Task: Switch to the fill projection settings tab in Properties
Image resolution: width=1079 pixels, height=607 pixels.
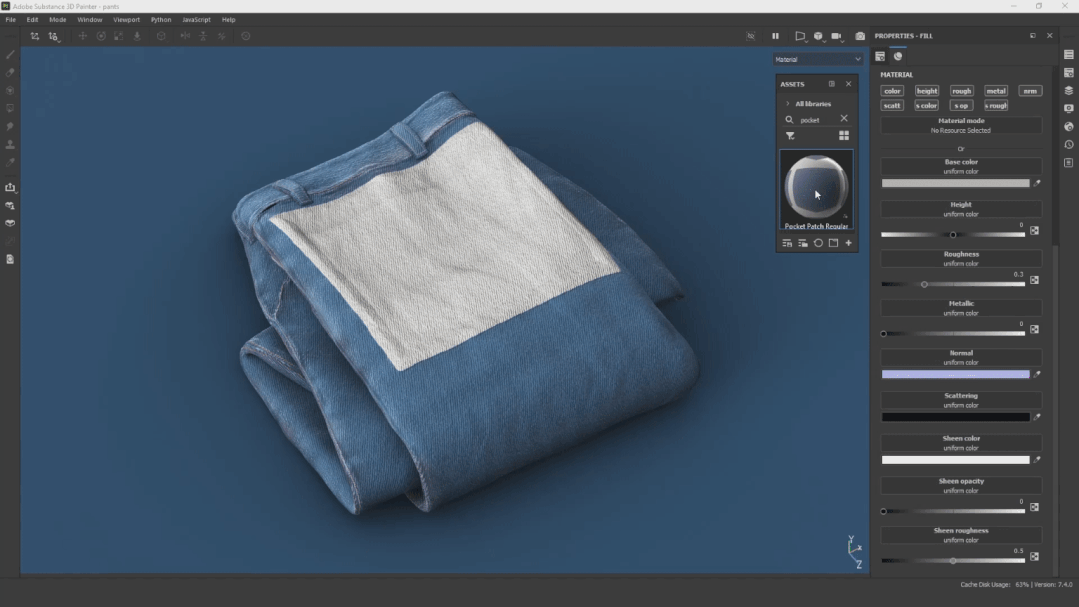Action: pos(880,56)
